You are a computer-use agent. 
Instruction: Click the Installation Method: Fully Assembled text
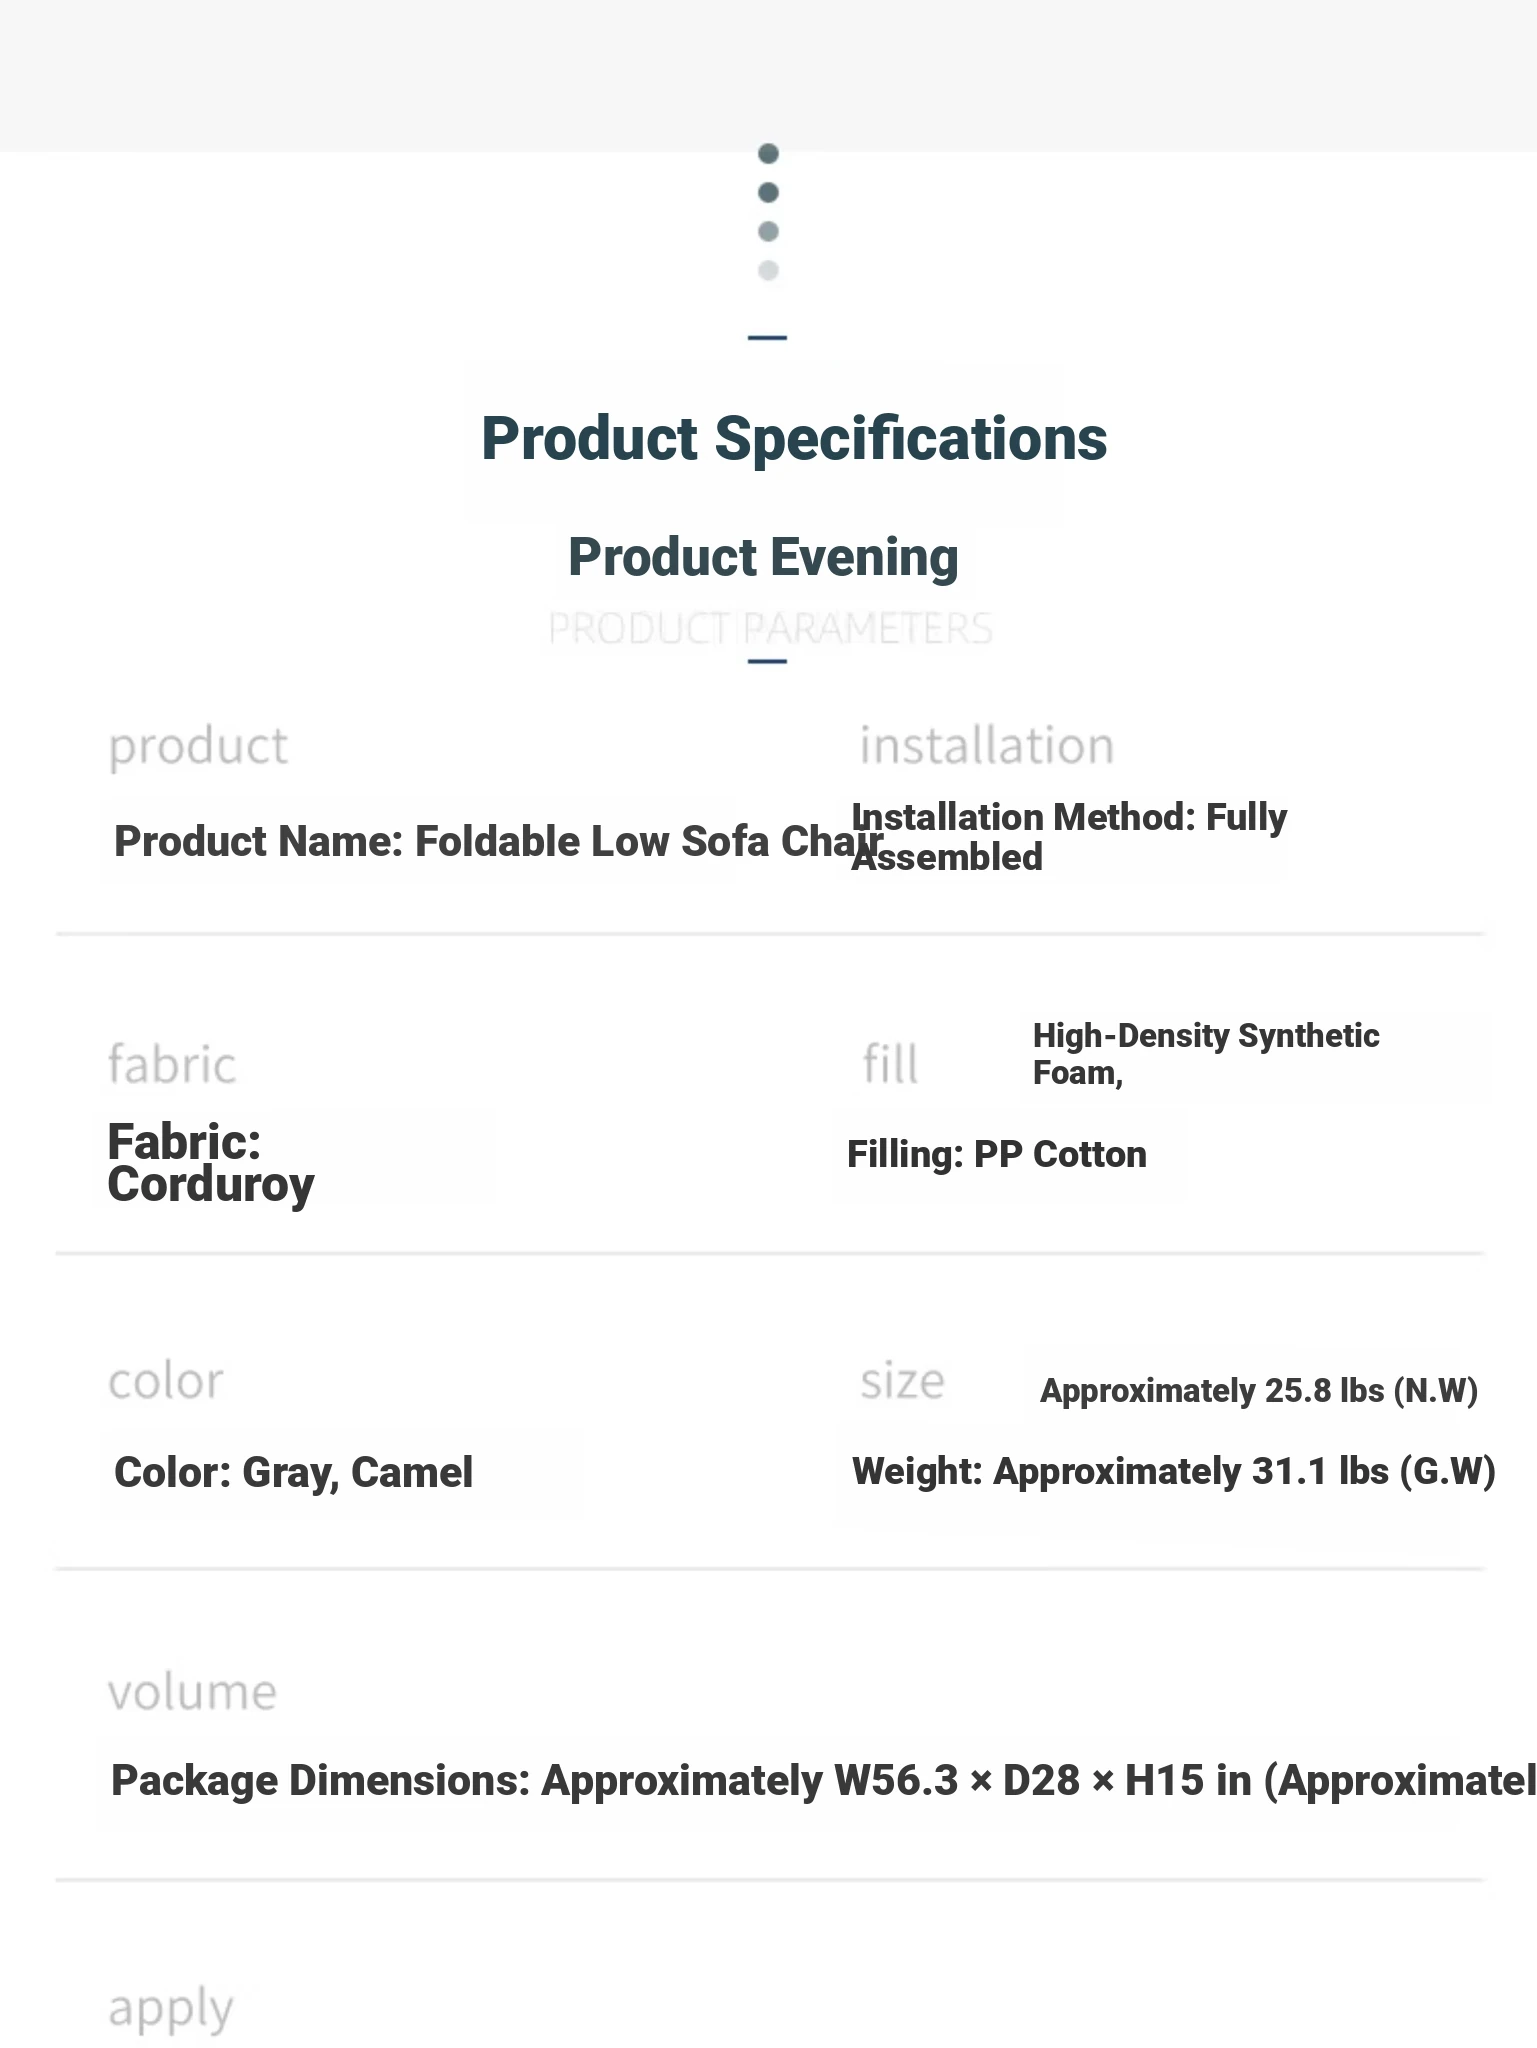pyautogui.click(x=1068, y=837)
